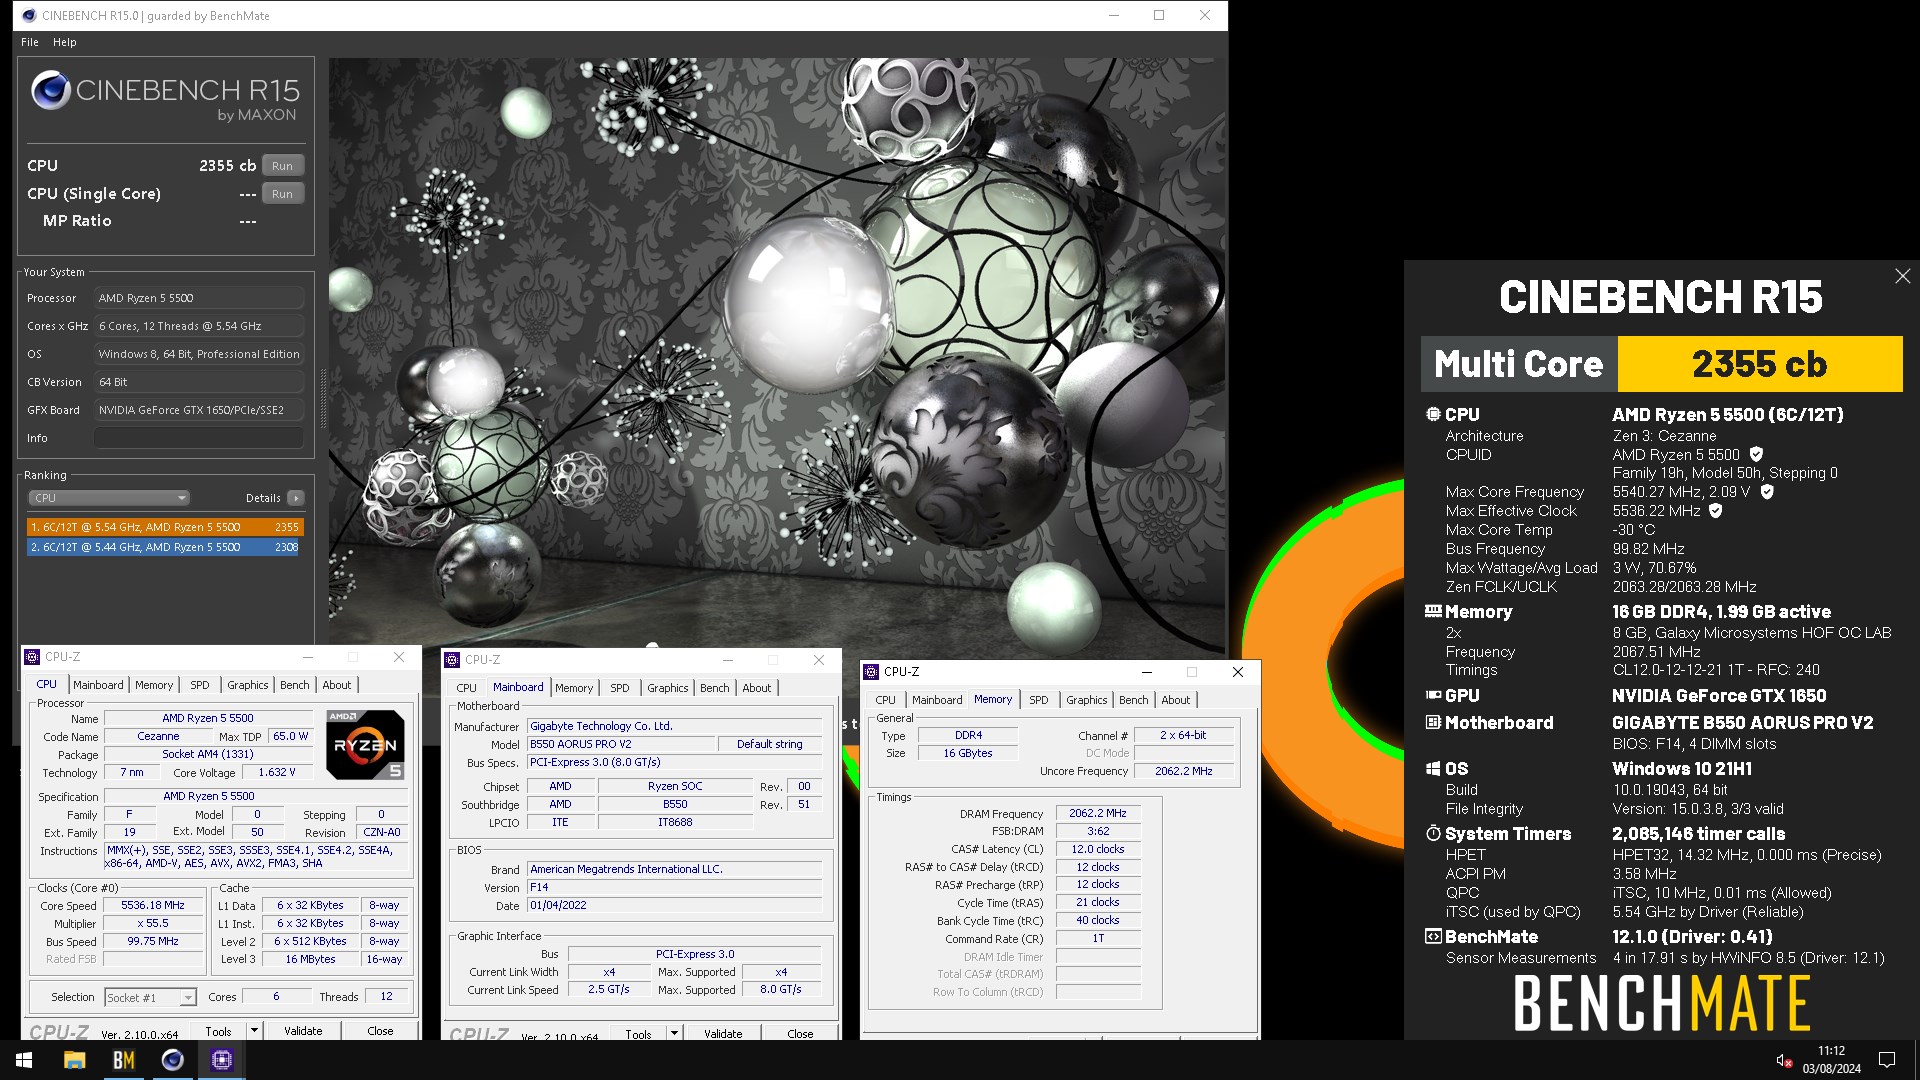This screenshot has height=1080, width=1920.
Task: Click verified shield next to CPUID
Action: click(1756, 454)
